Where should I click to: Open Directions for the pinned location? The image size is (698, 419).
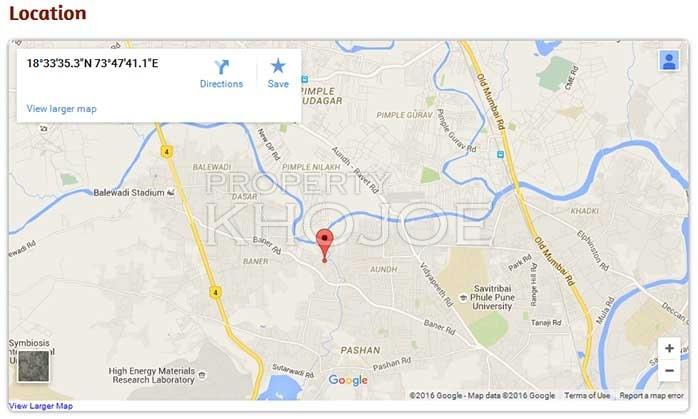pyautogui.click(x=221, y=74)
